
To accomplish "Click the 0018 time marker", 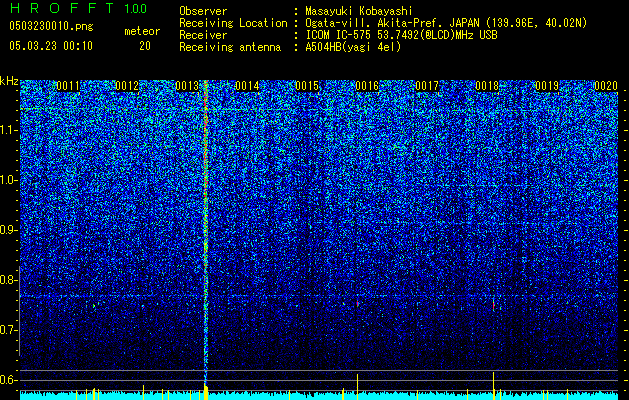I will pyautogui.click(x=487, y=86).
